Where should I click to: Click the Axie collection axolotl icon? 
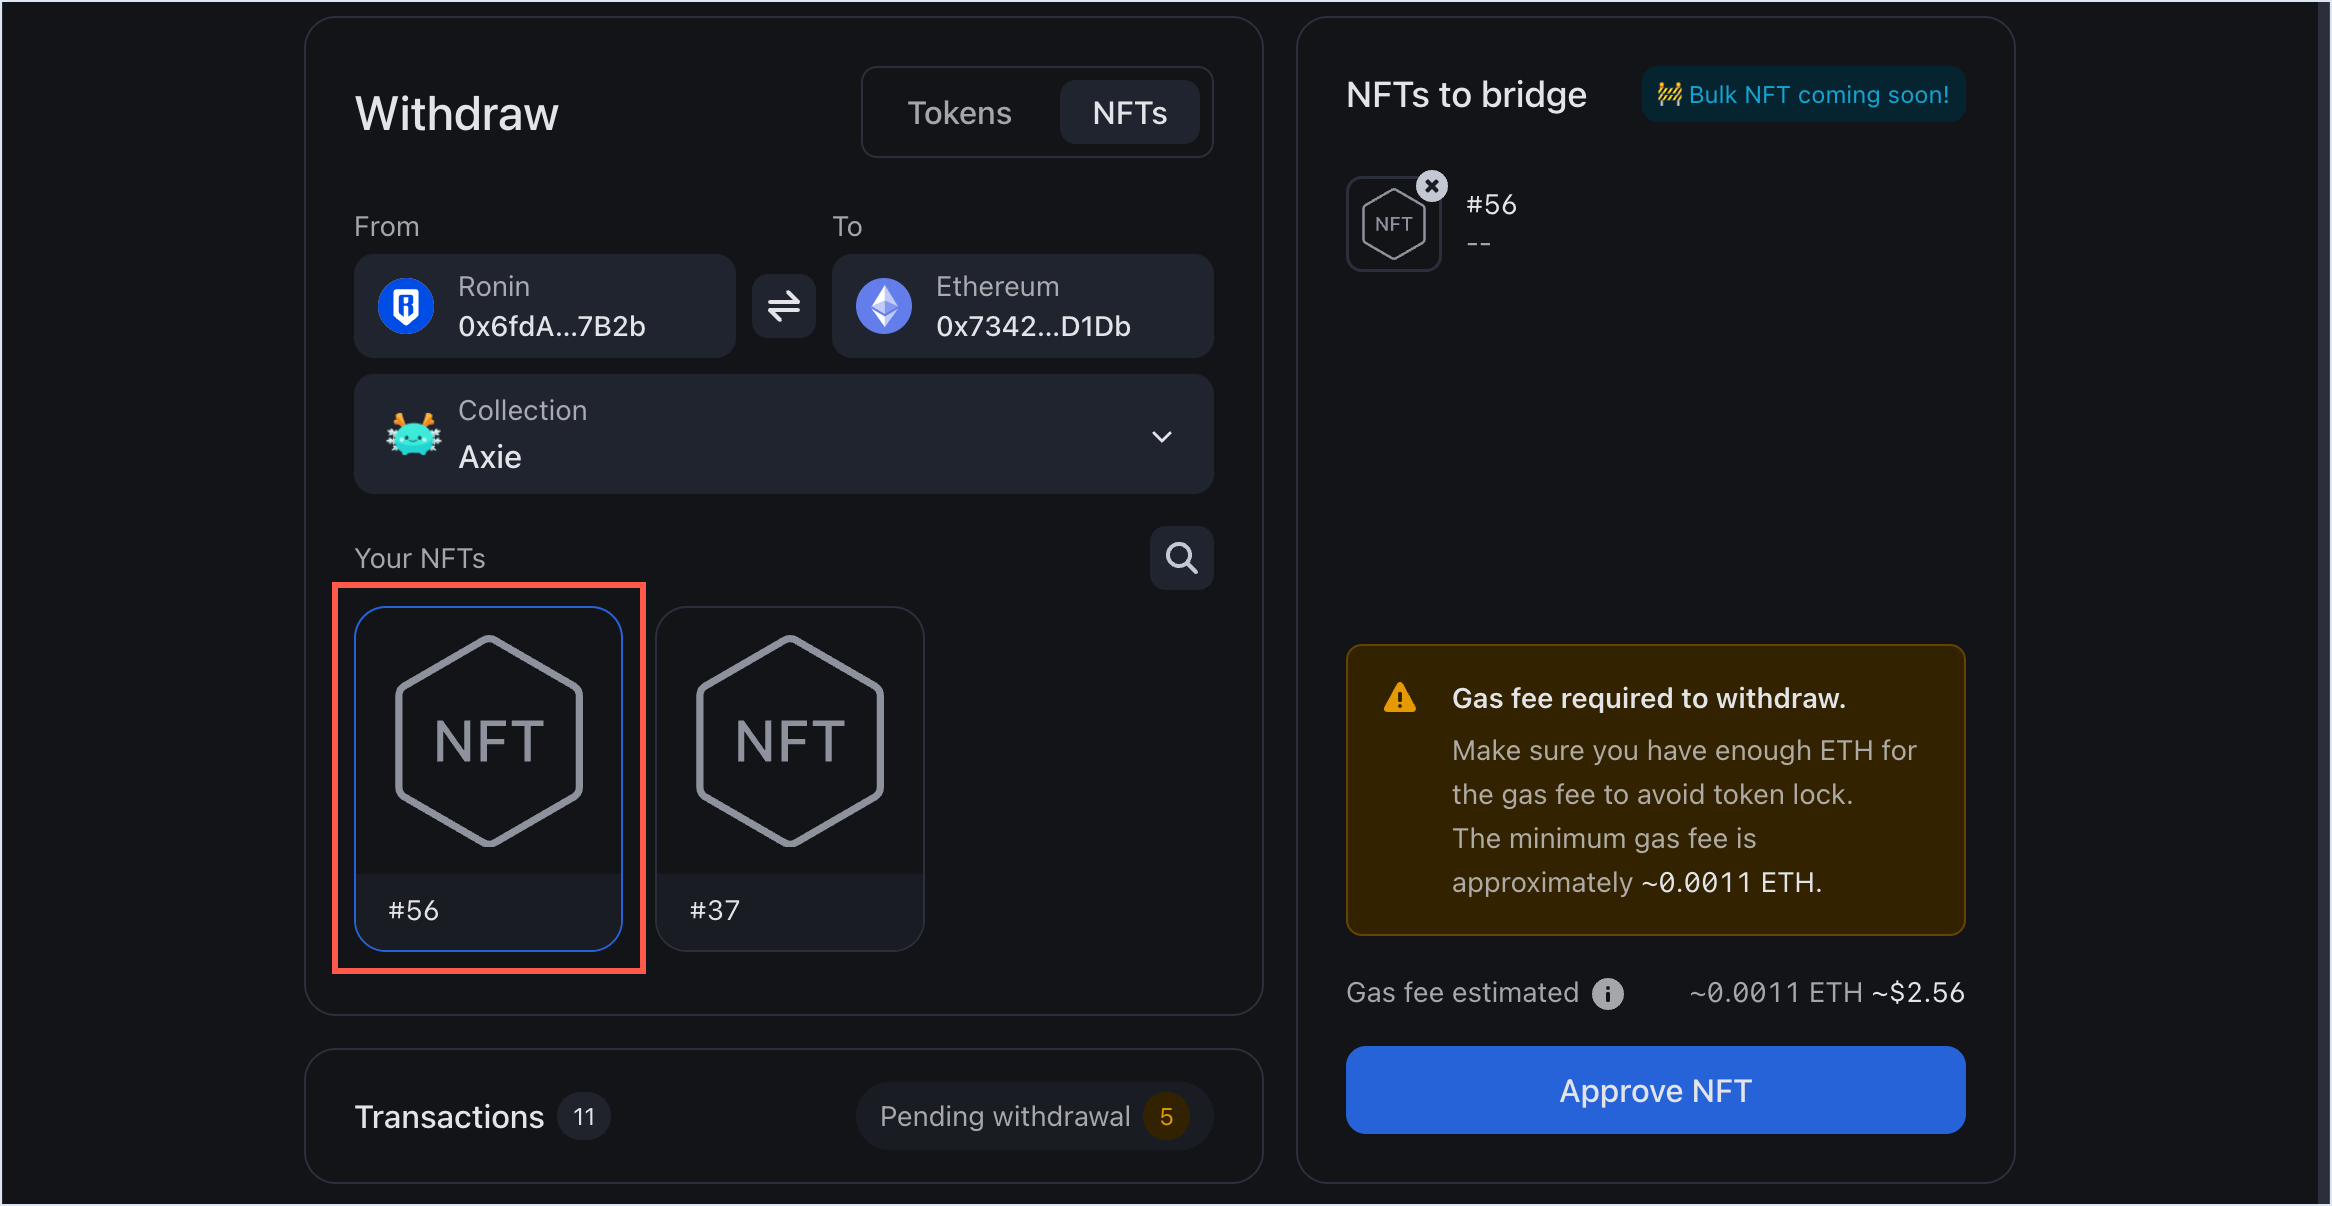point(411,434)
